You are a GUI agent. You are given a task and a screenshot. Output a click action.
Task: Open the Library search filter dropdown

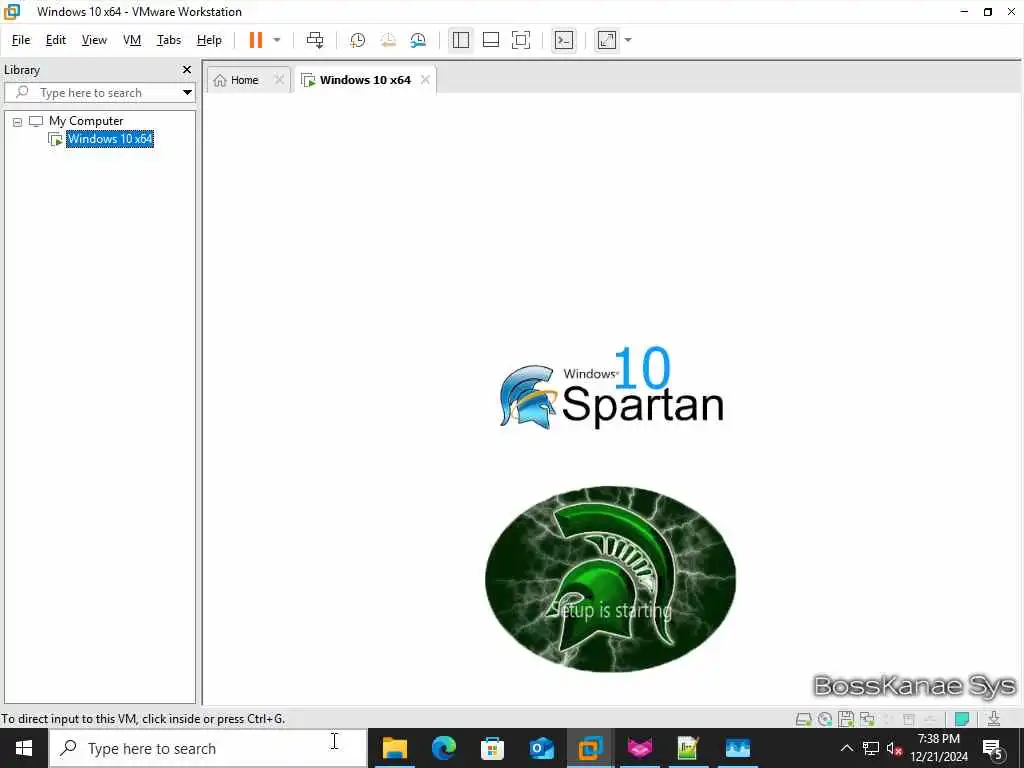point(187,93)
